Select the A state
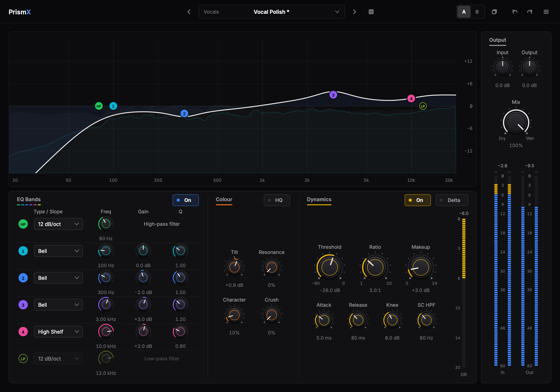The width and height of the screenshot is (560, 392). pos(464,12)
